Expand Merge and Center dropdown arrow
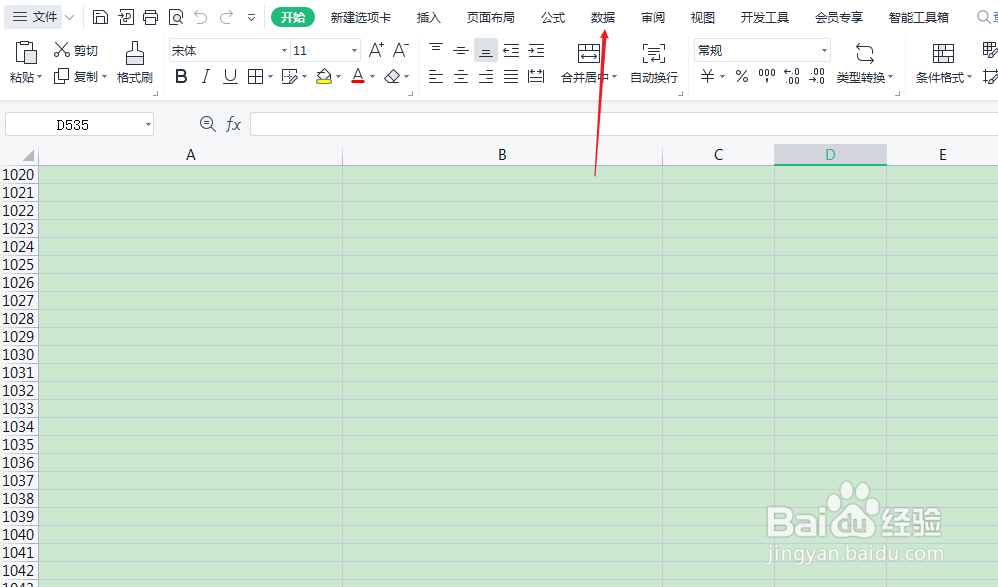Screen dimensions: 998x587 click(x=614, y=77)
